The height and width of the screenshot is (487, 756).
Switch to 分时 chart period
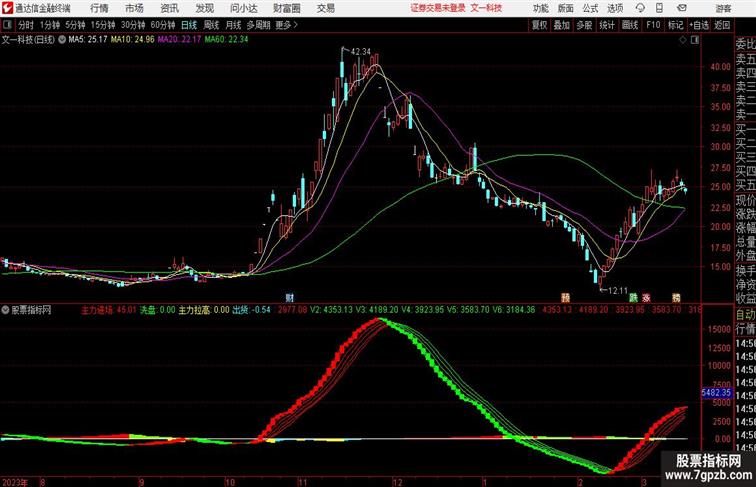click(26, 25)
